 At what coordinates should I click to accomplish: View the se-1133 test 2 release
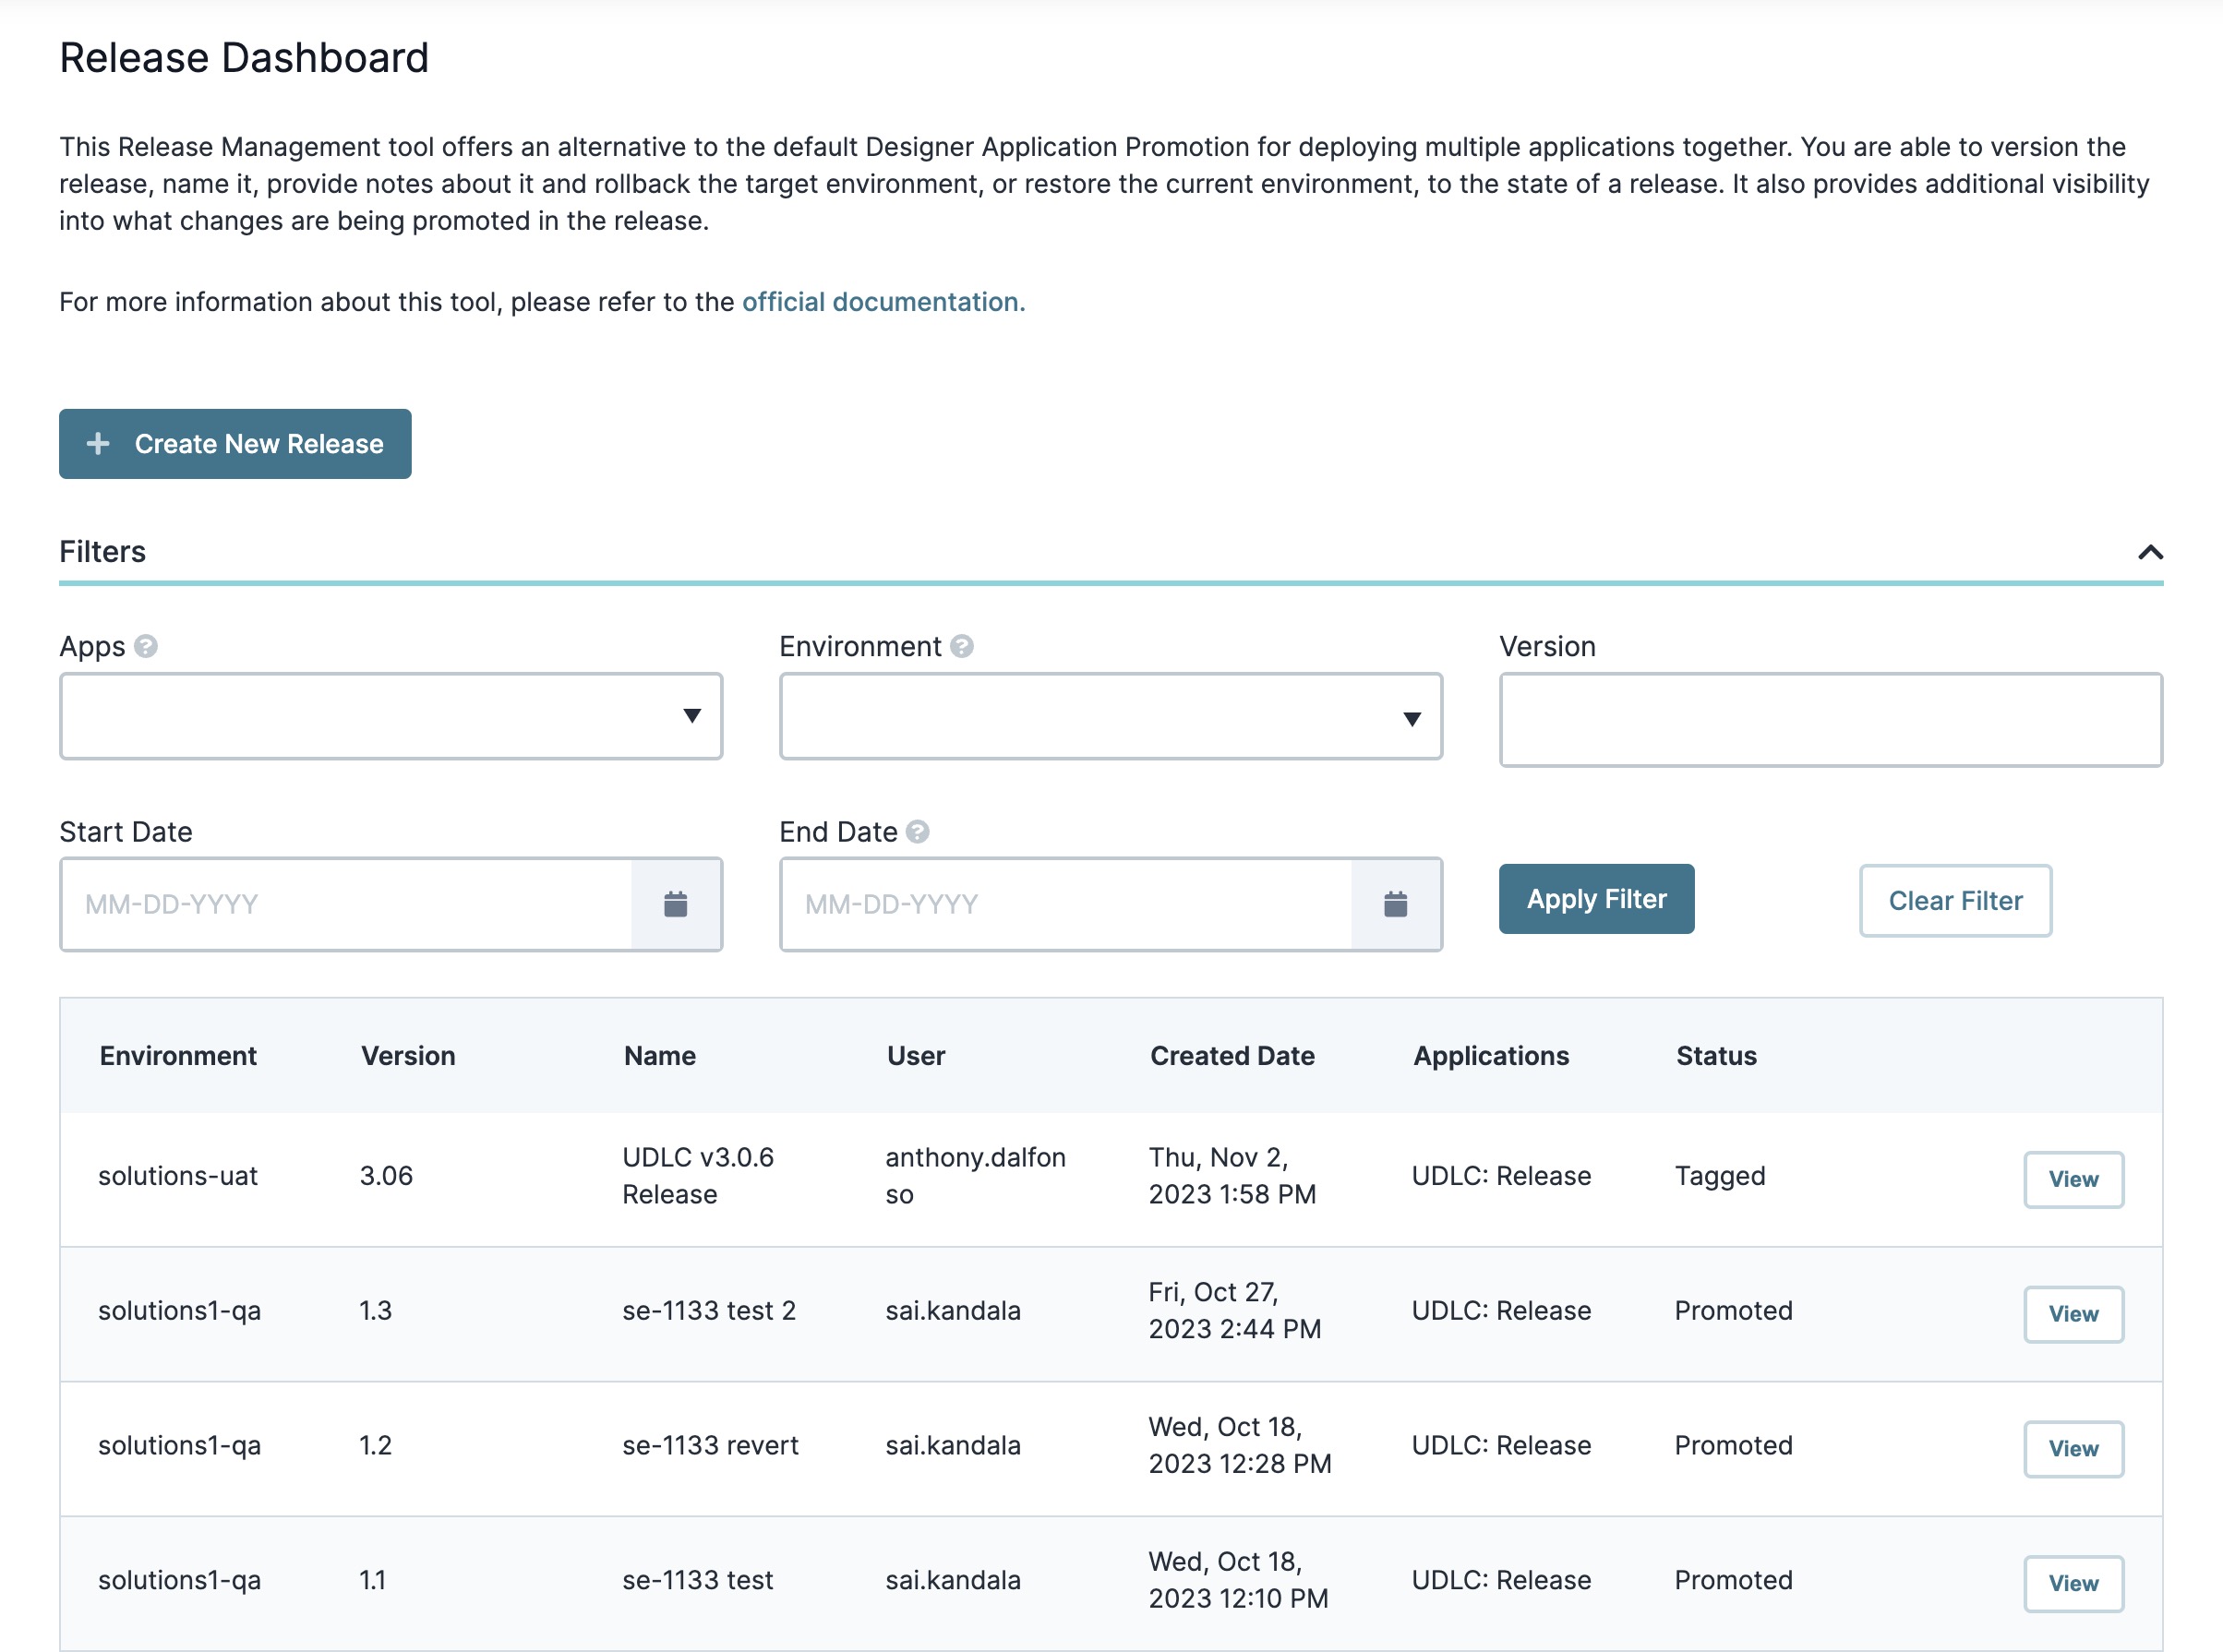pos(2074,1315)
